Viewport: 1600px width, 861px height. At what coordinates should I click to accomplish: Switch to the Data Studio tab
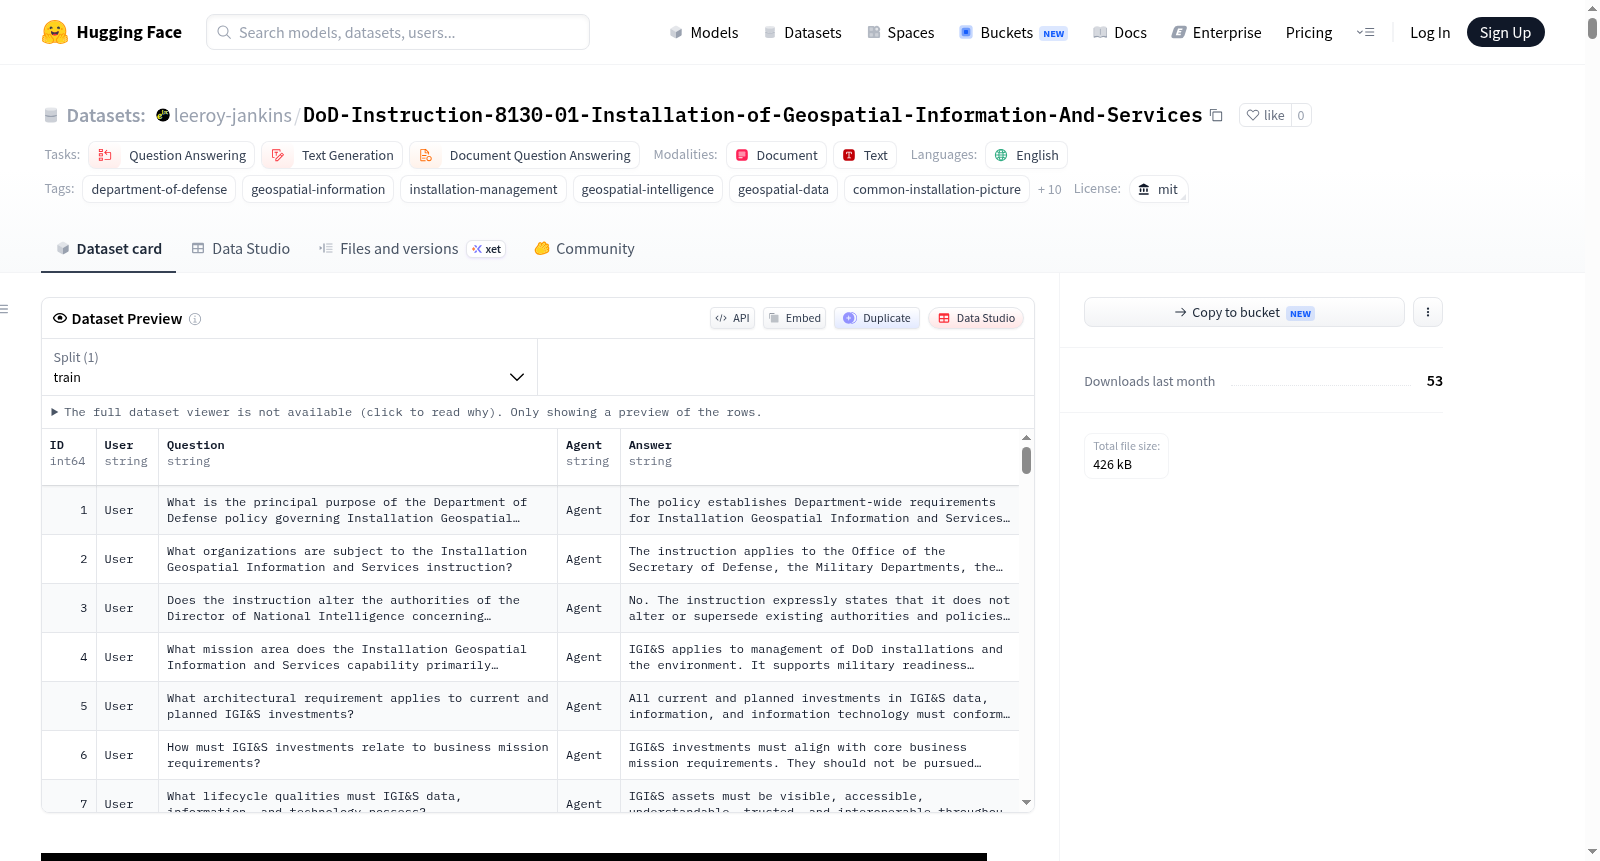241,248
